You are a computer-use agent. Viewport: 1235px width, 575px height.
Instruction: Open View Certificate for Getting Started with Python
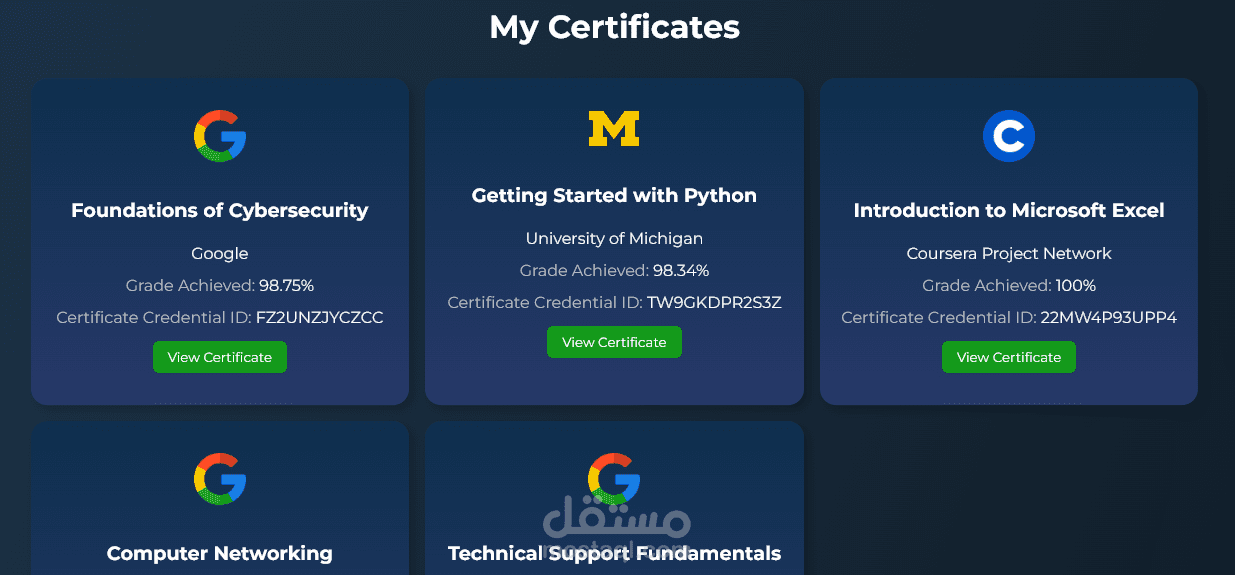[x=614, y=342]
